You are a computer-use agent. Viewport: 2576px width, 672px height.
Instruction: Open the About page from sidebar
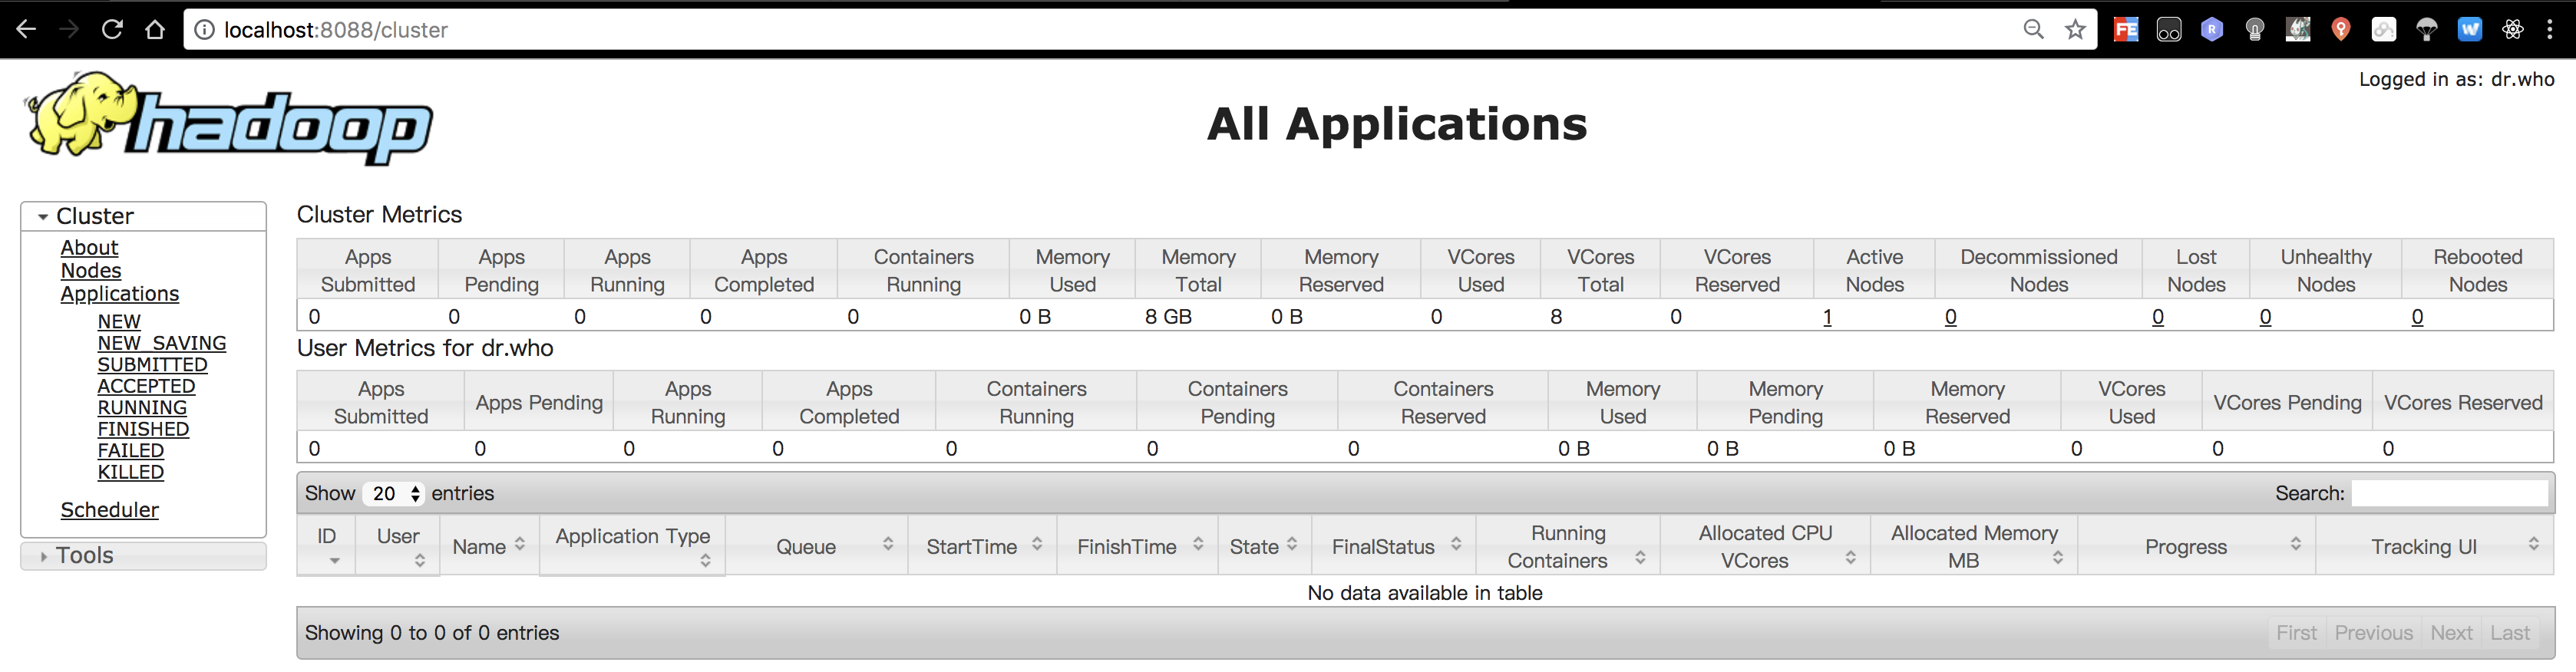pos(89,248)
